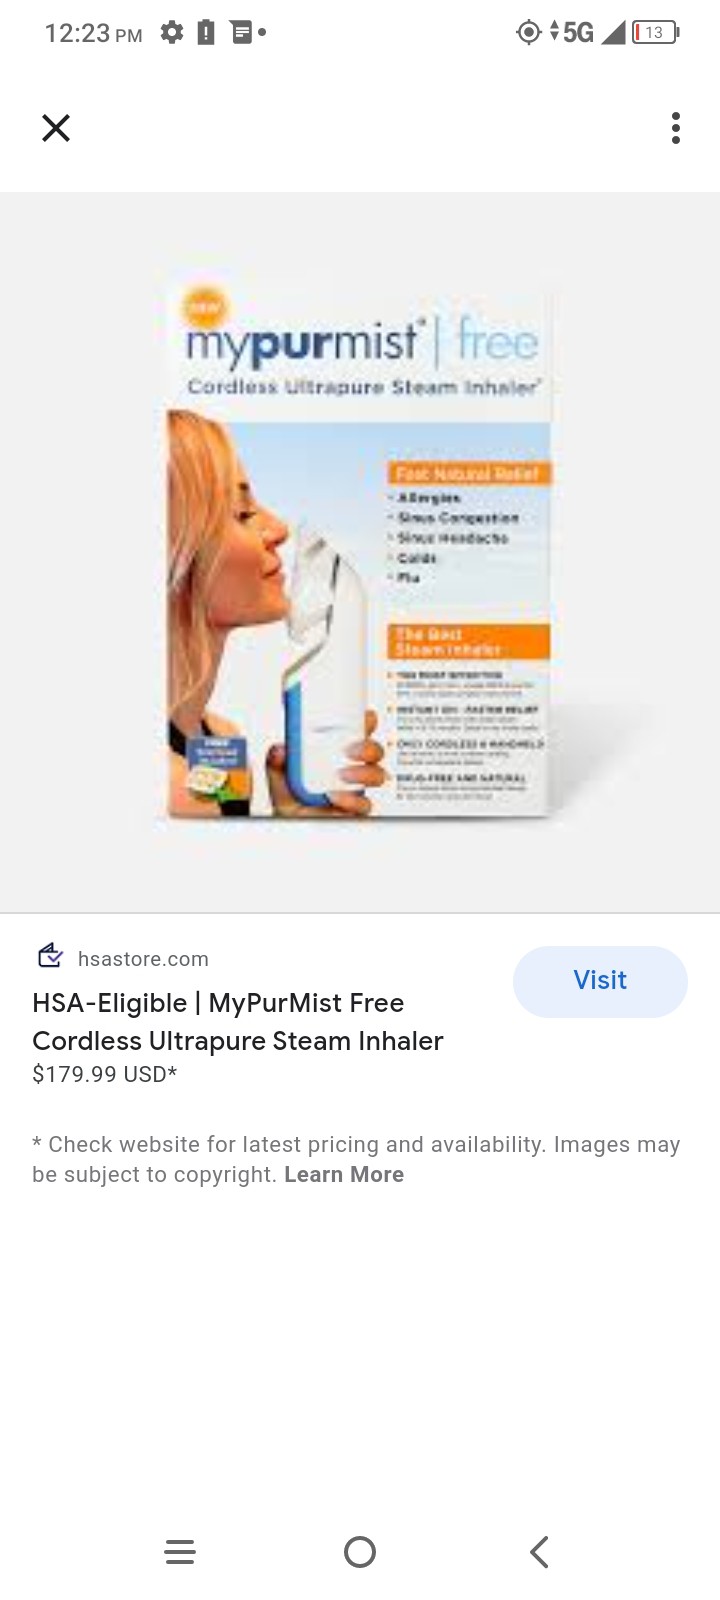Tap the 12:23 PM clock
This screenshot has height=1600, width=720.
[93, 34]
